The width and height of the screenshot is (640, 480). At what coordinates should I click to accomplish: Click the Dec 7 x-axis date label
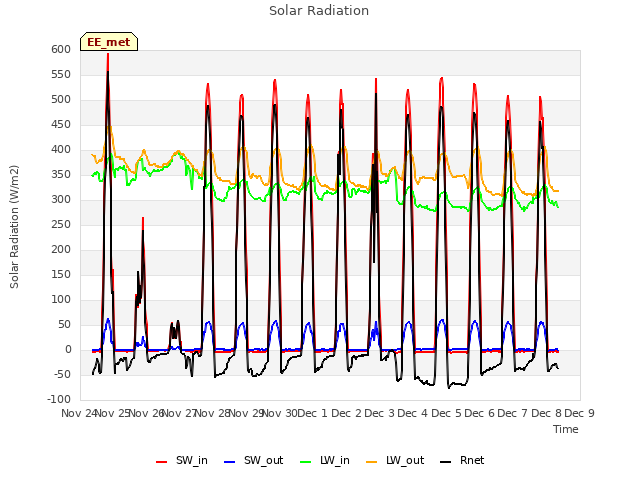coord(513,413)
